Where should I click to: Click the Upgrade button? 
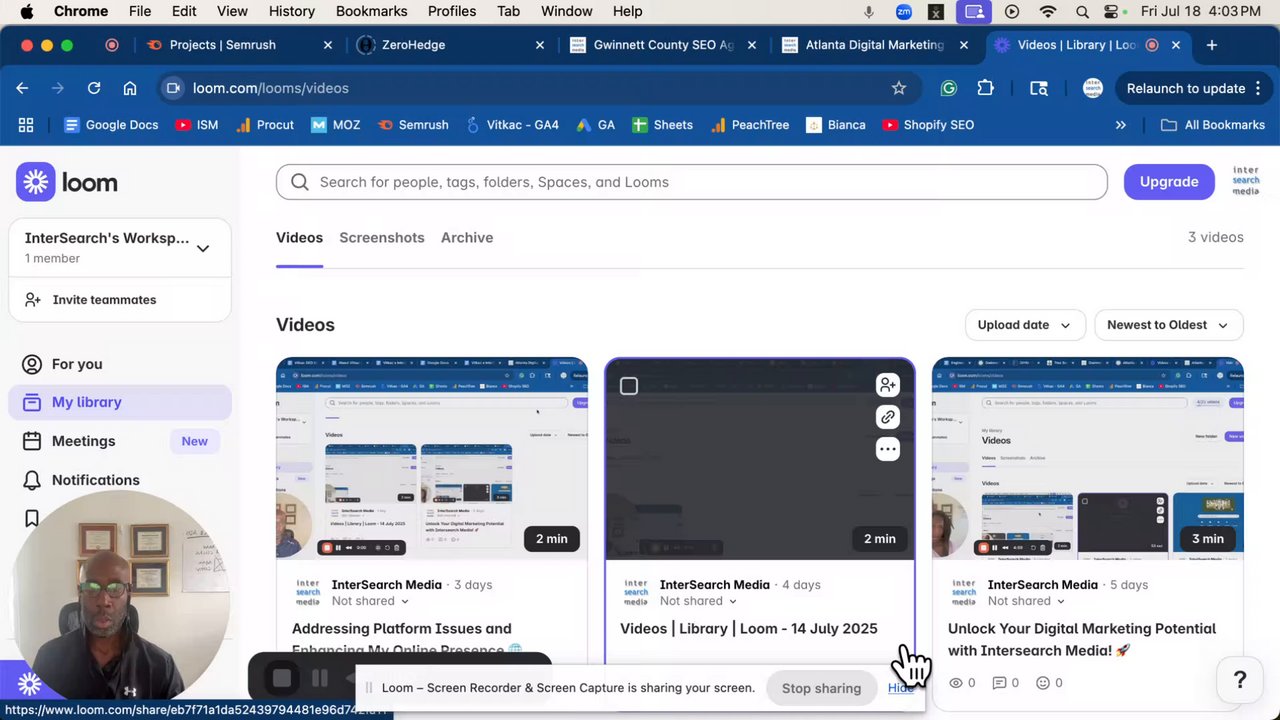pos(1169,181)
